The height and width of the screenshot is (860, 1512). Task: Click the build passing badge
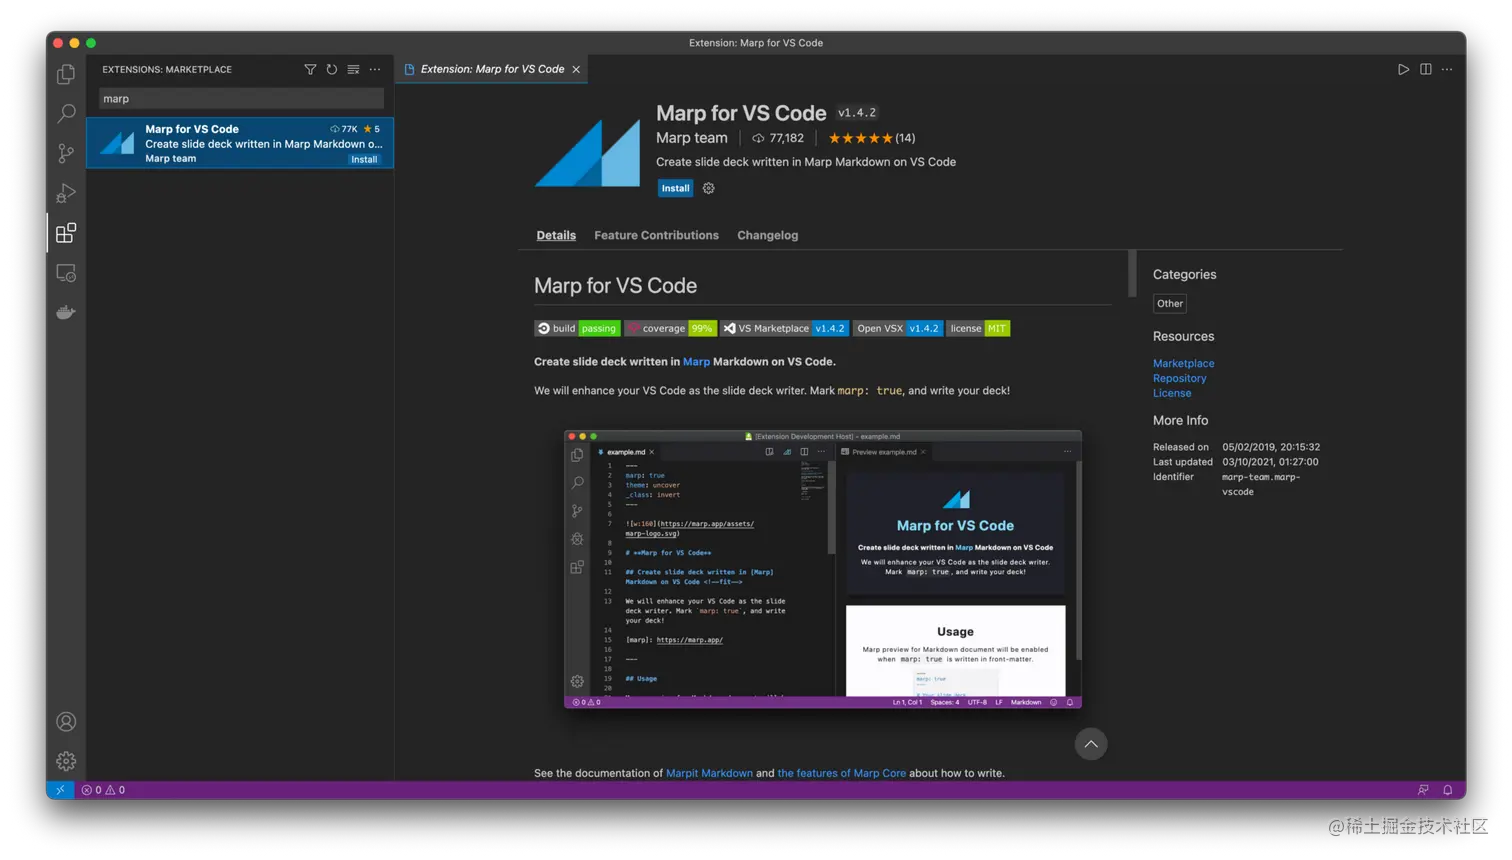[x=577, y=328]
